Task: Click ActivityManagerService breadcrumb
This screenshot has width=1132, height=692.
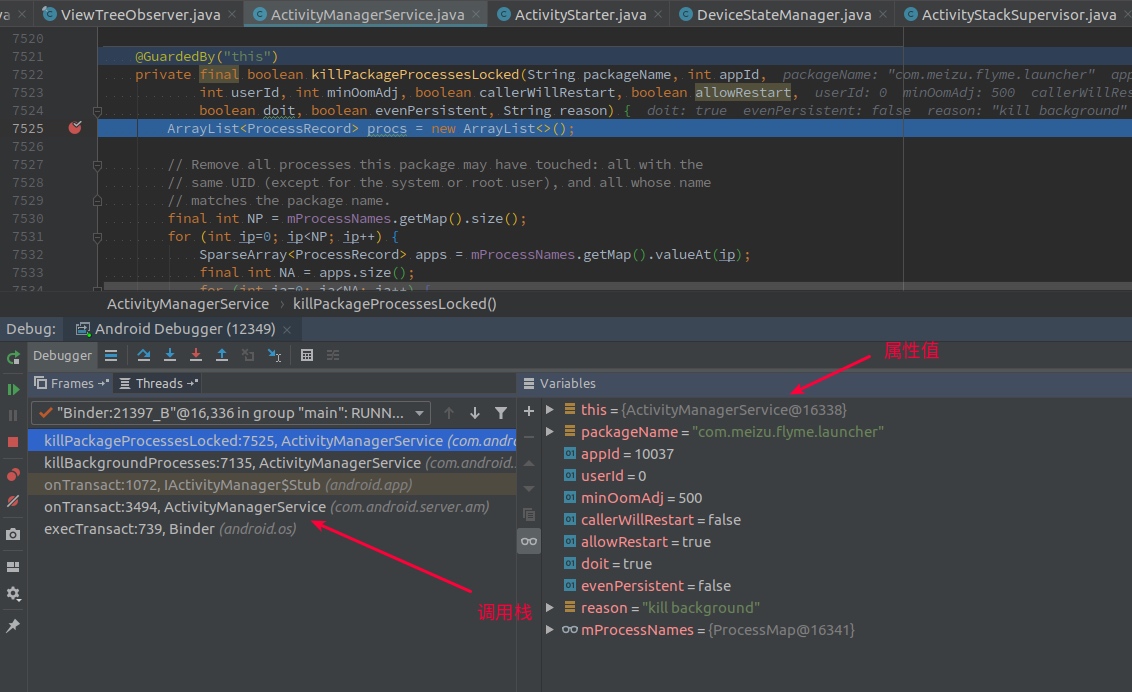Action: [188, 304]
